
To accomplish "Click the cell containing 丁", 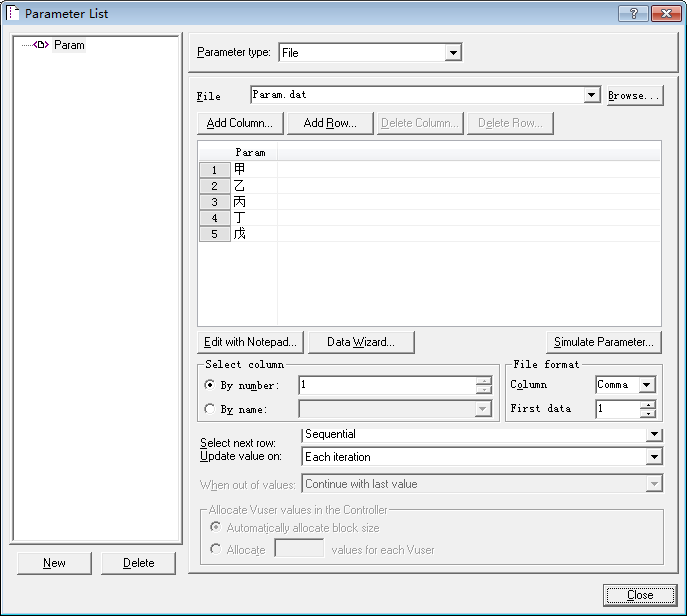I will [x=254, y=217].
